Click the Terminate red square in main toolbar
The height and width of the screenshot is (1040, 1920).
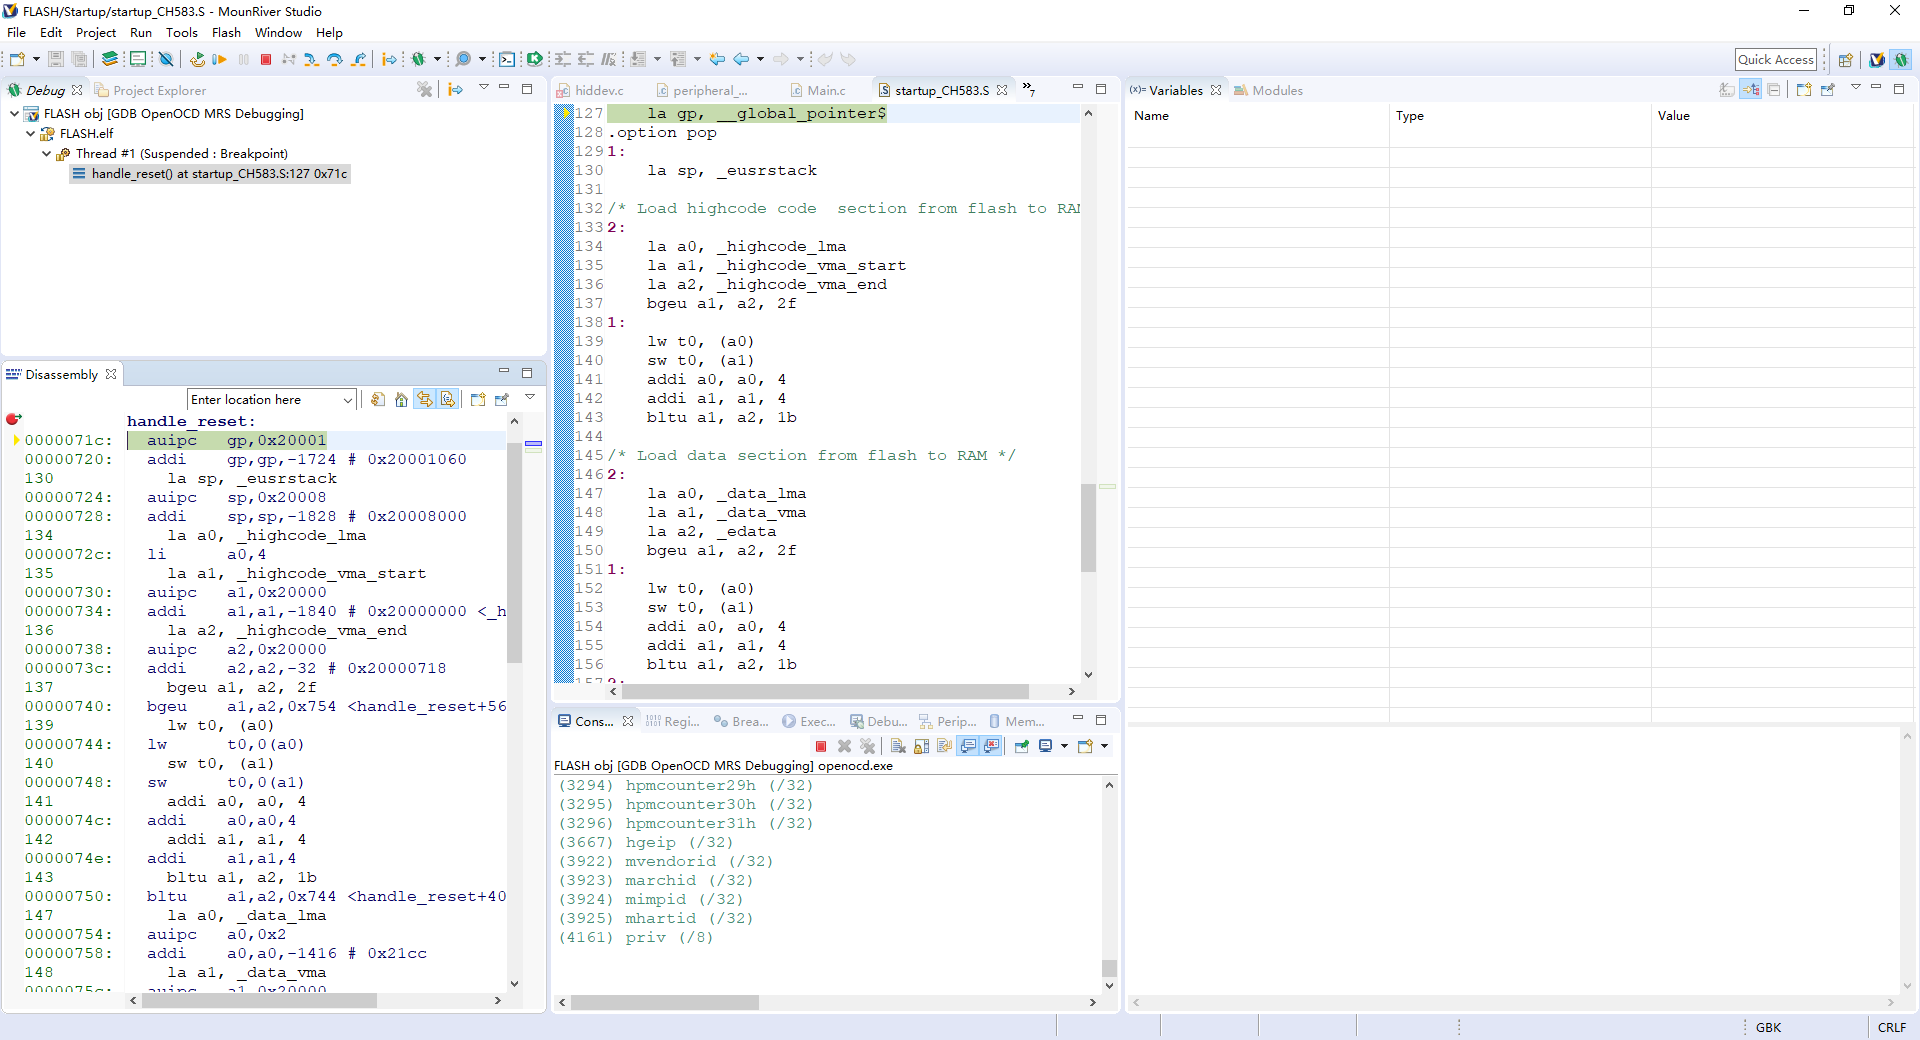click(266, 59)
